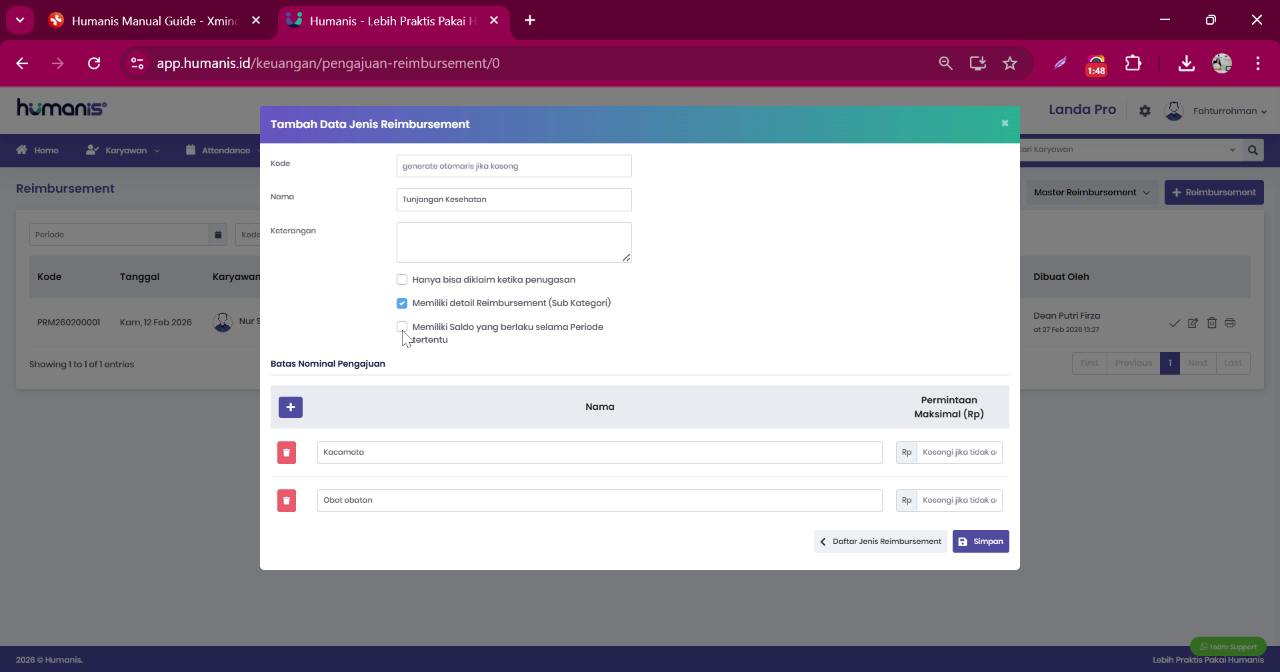Click the humanis logo
The image size is (1280, 672).
62,108
